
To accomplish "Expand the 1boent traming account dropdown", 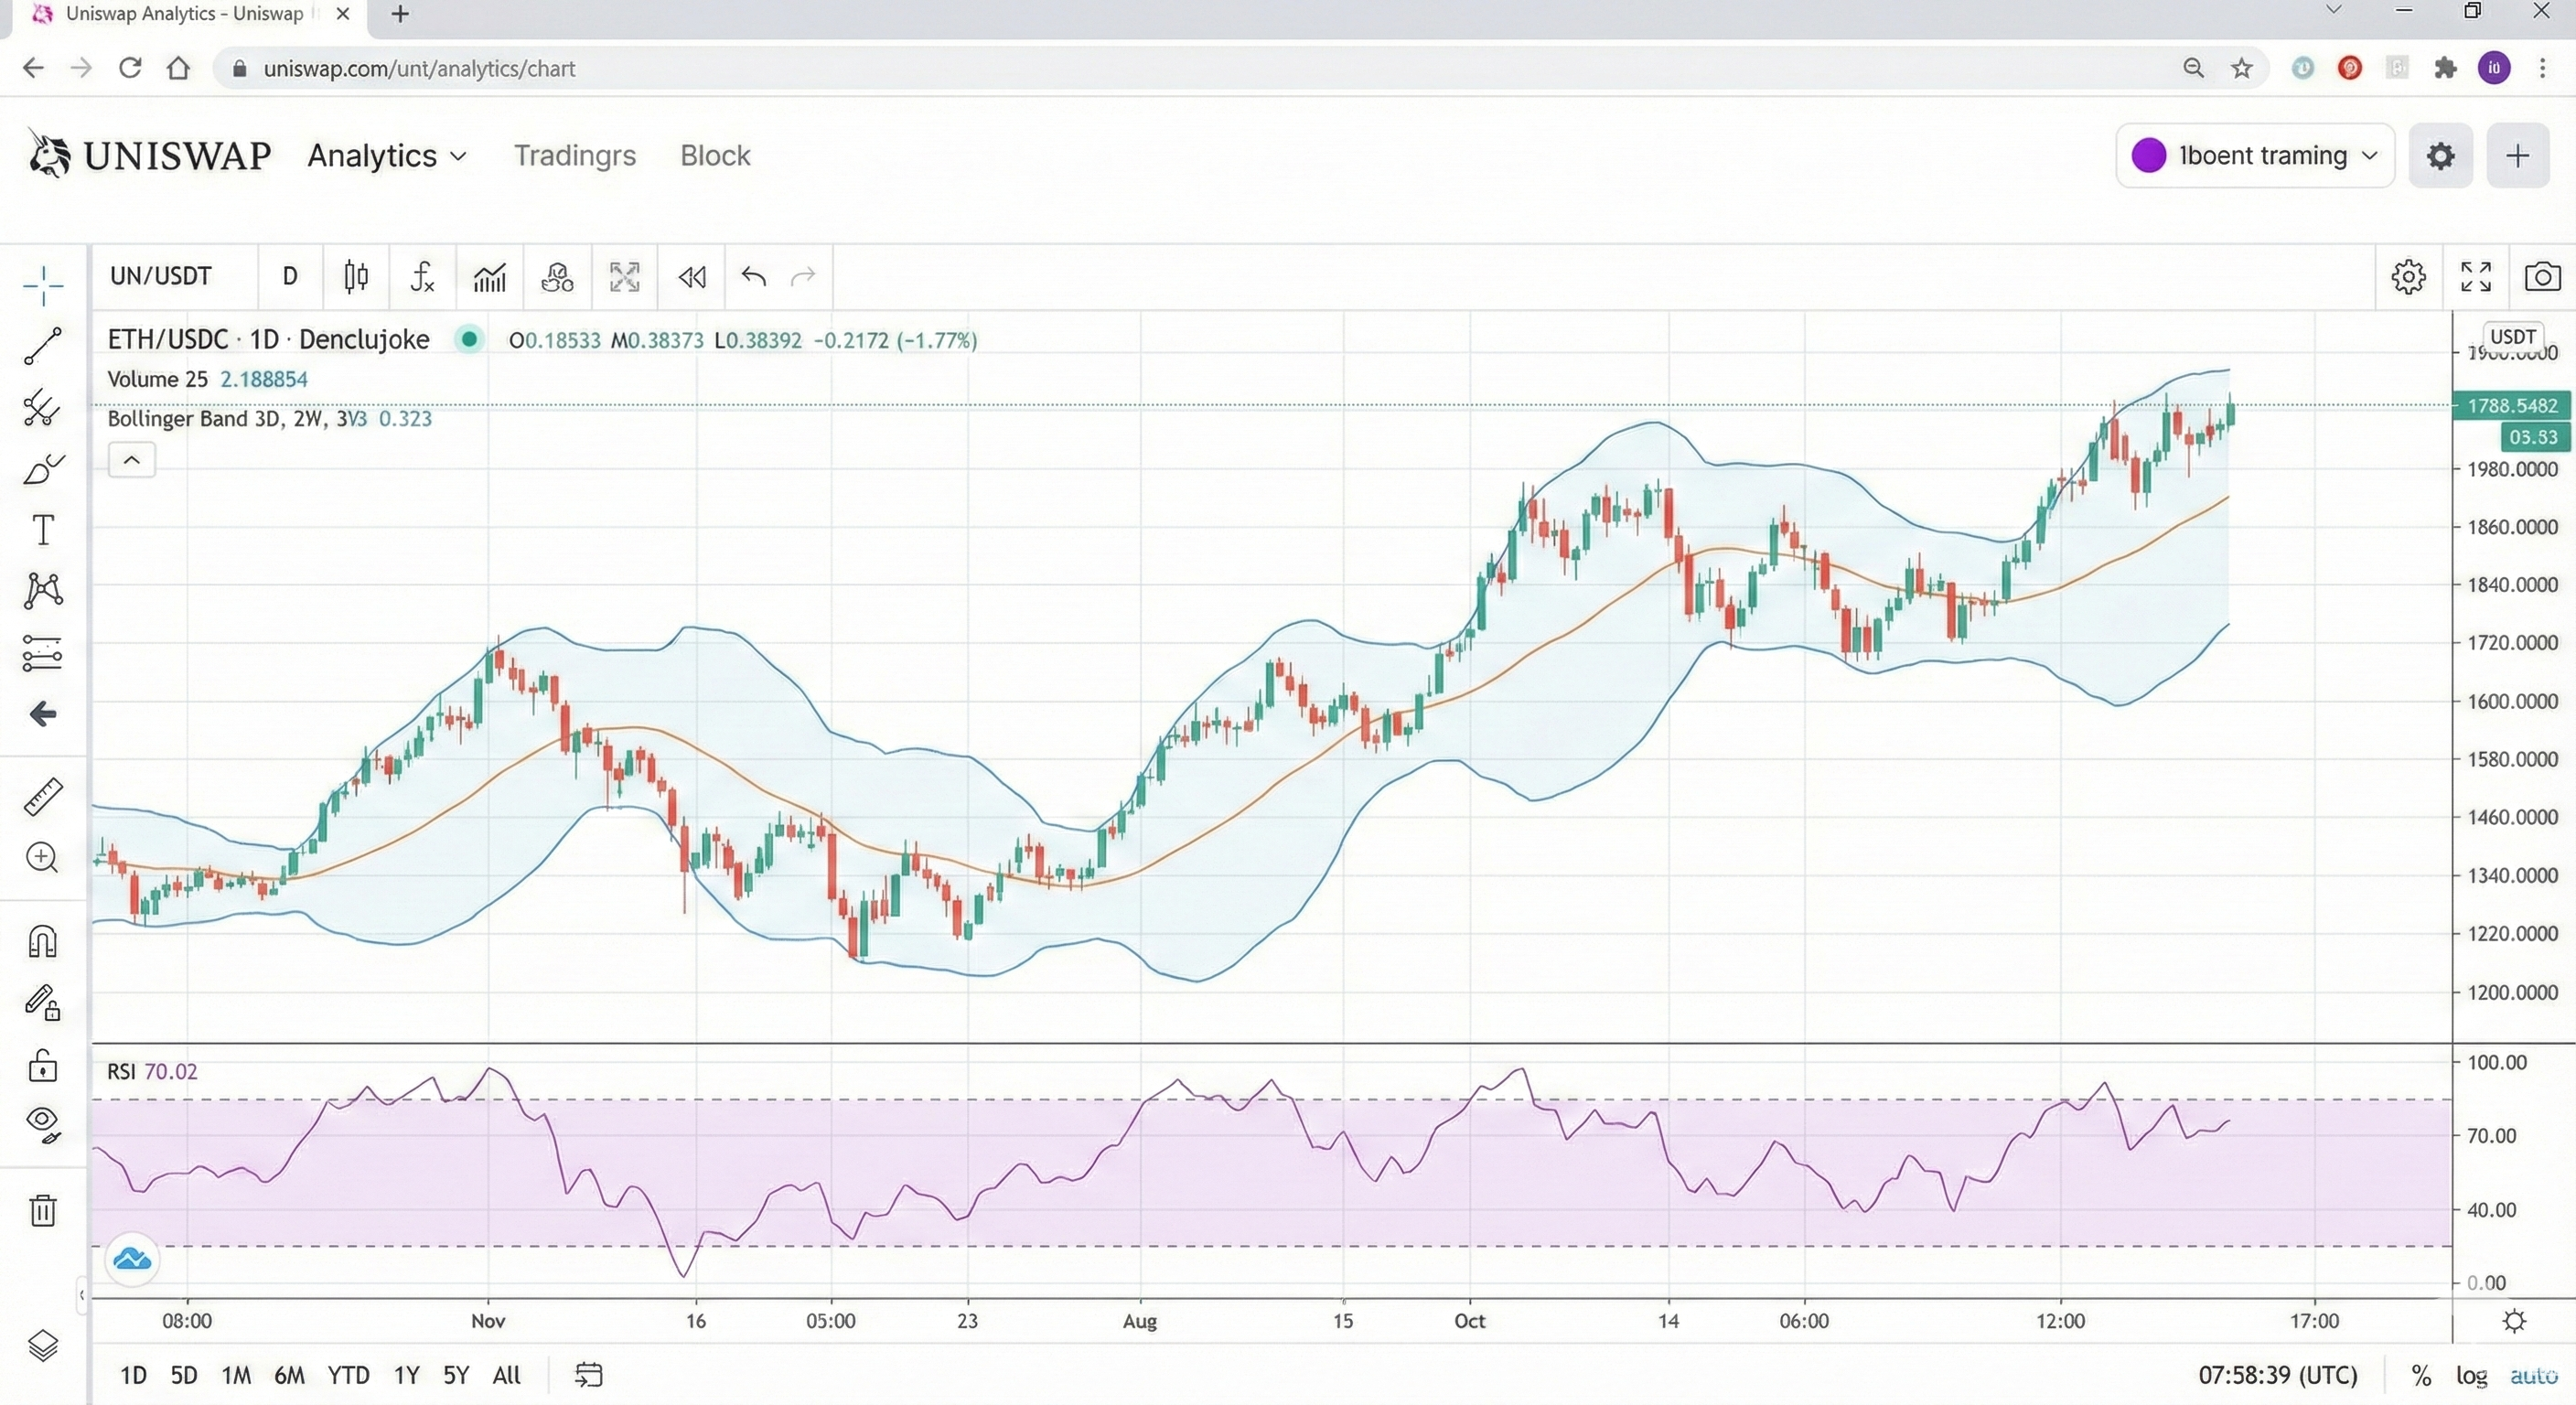I will pyautogui.click(x=2254, y=156).
